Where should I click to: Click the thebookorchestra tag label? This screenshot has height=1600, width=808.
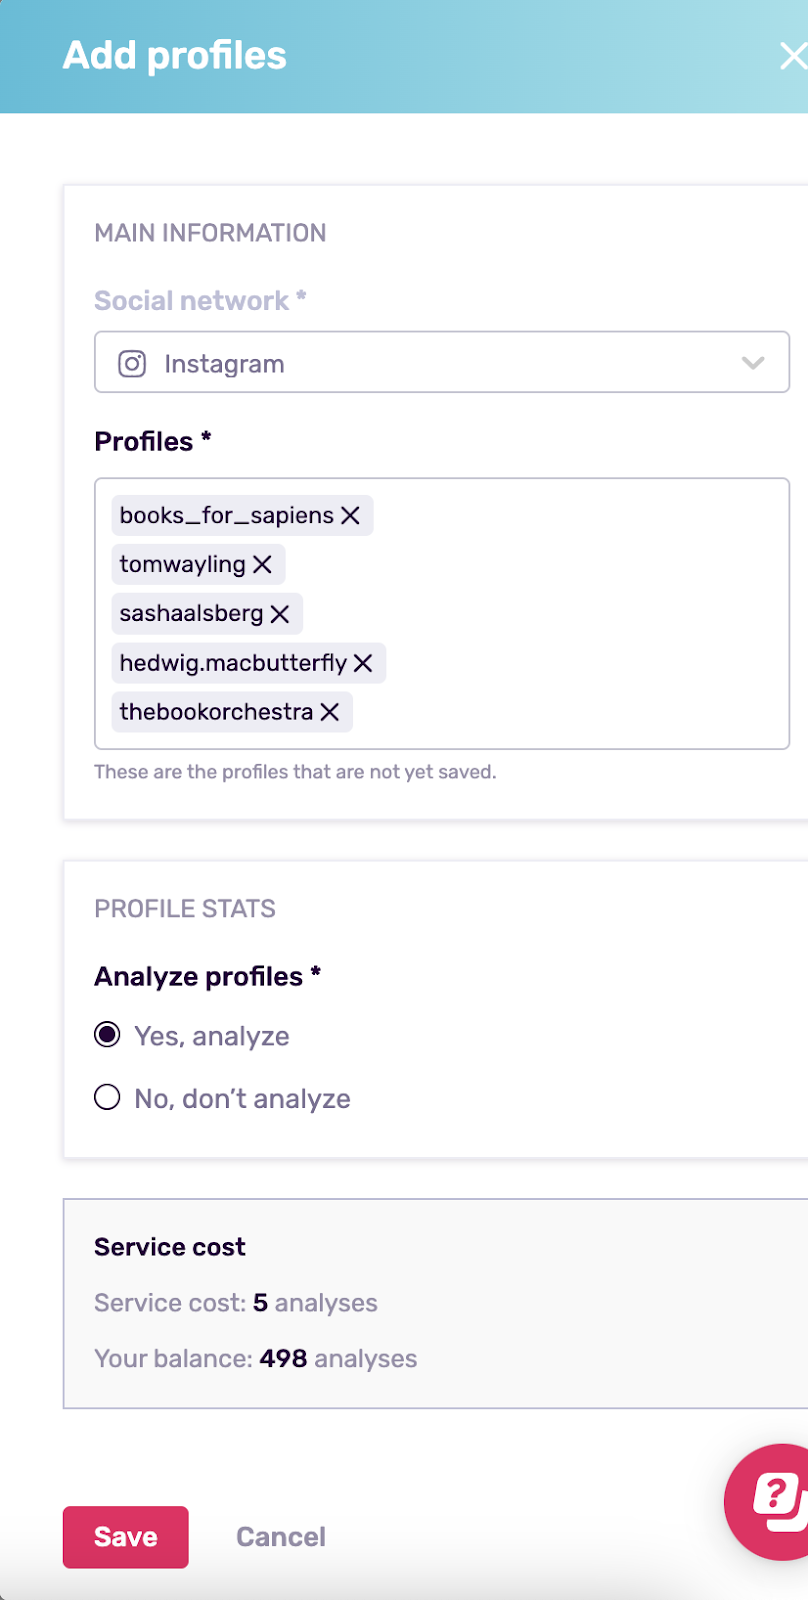(216, 712)
